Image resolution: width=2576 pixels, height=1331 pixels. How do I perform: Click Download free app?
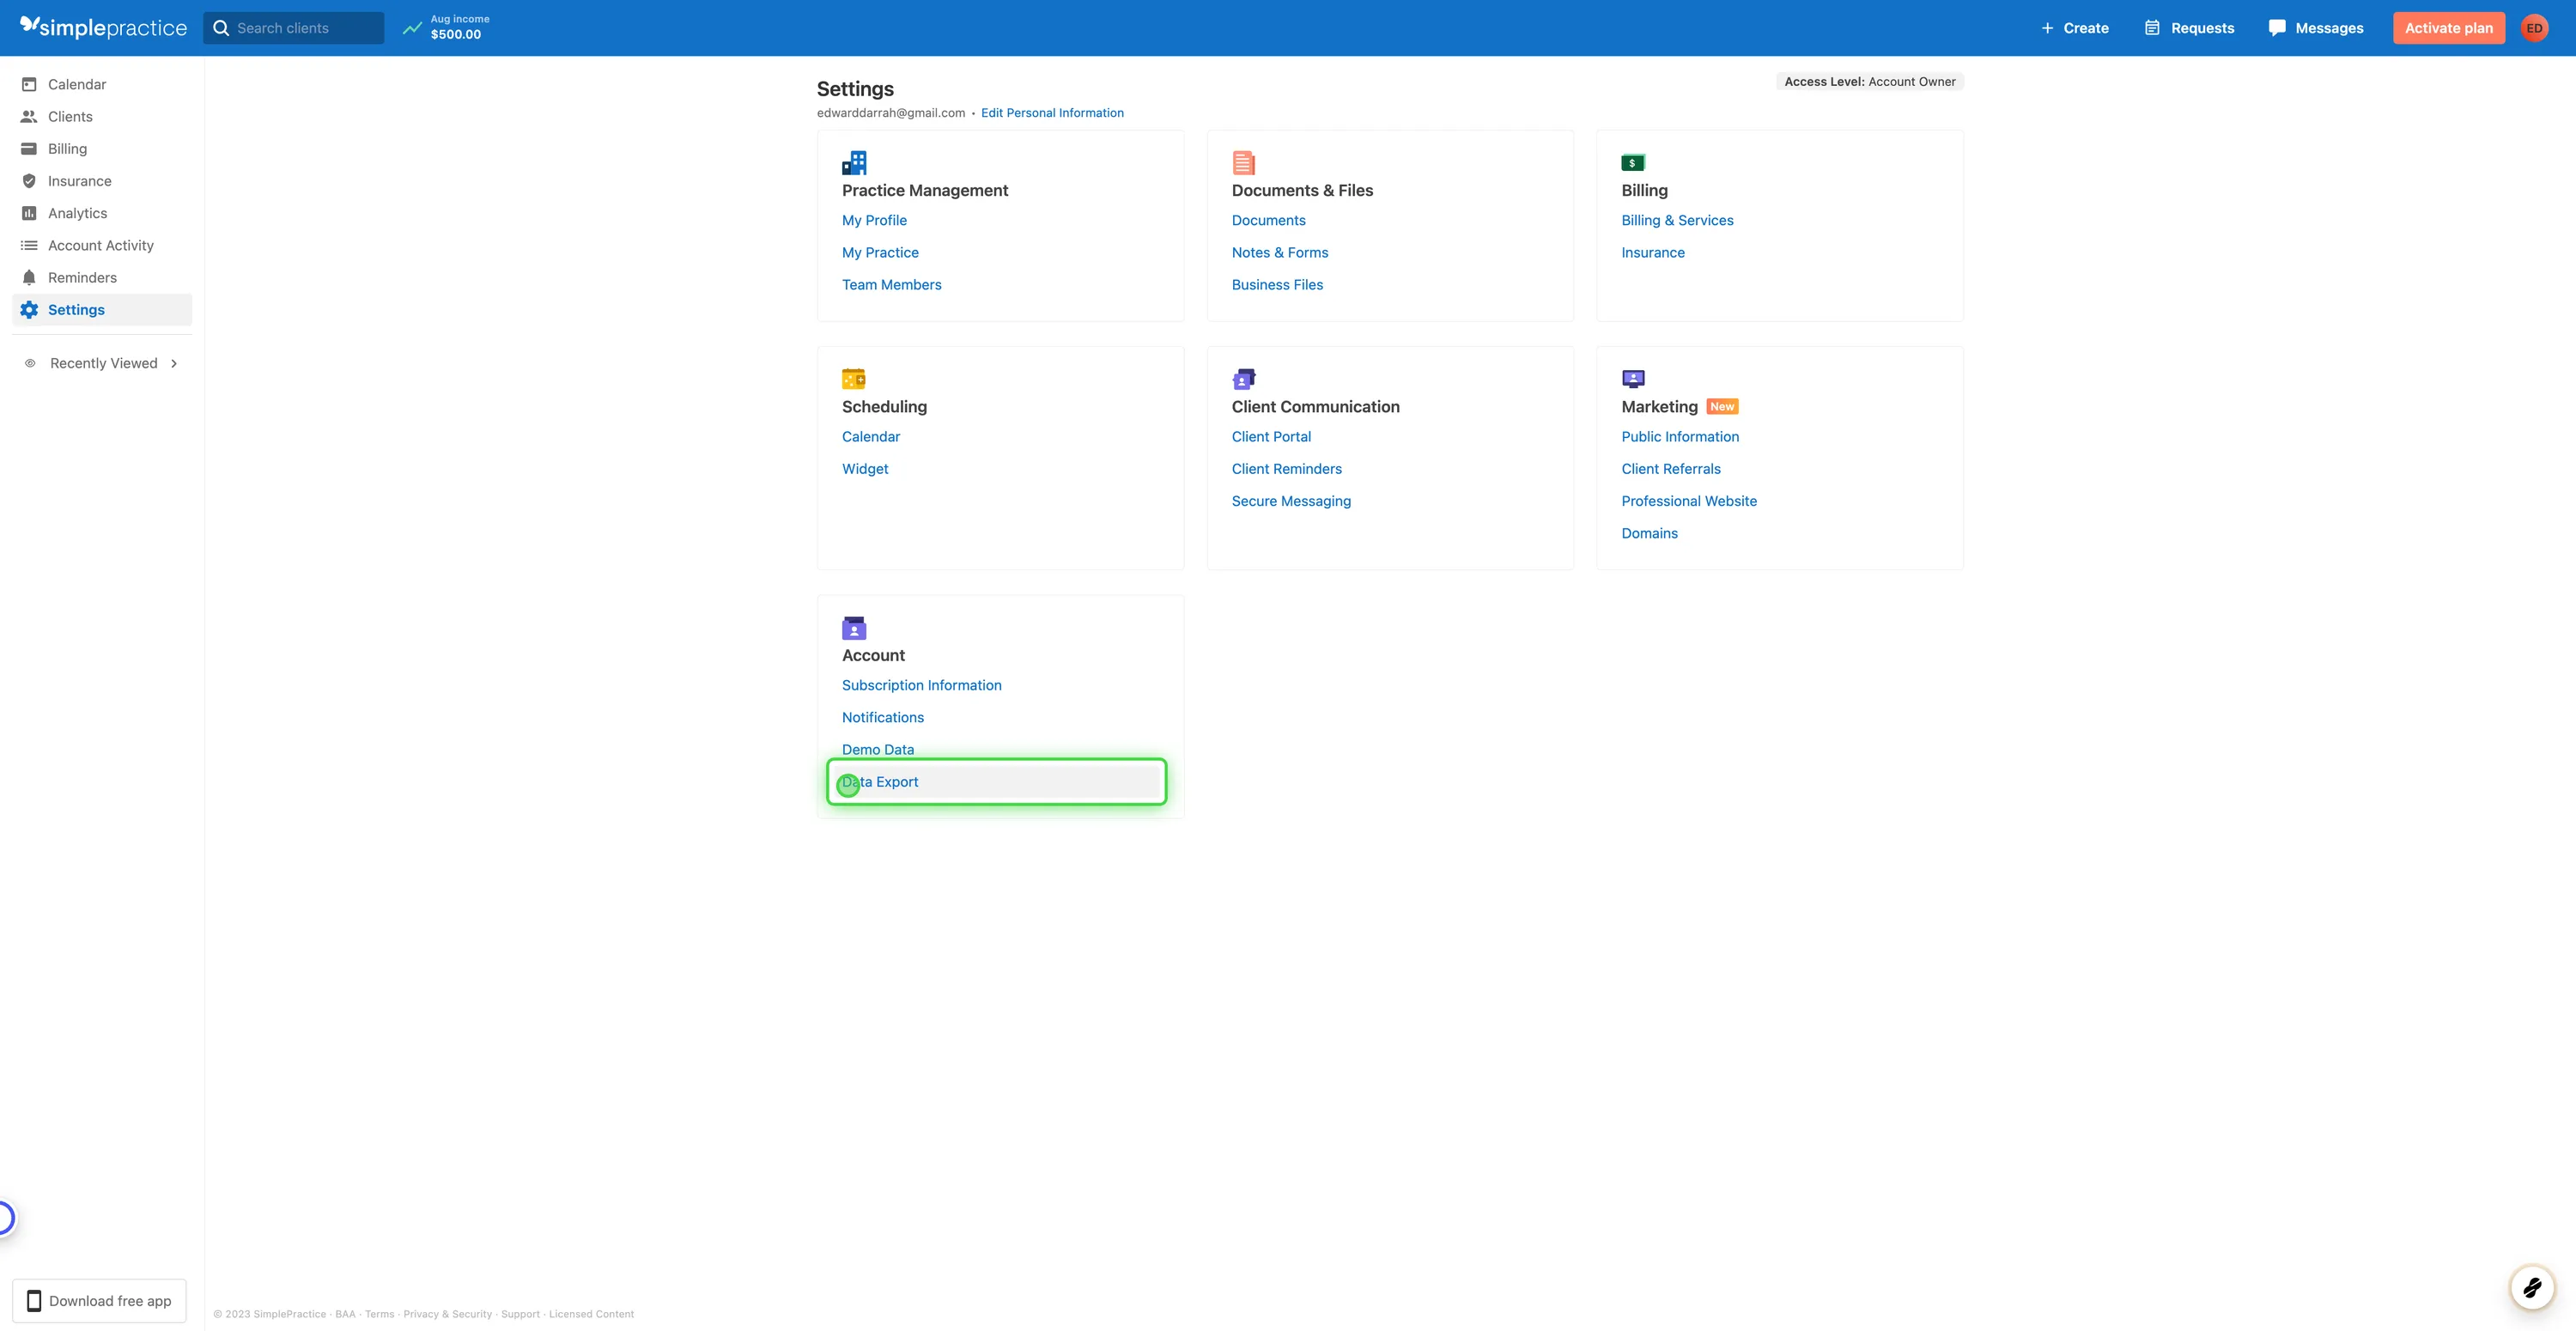click(x=98, y=1300)
